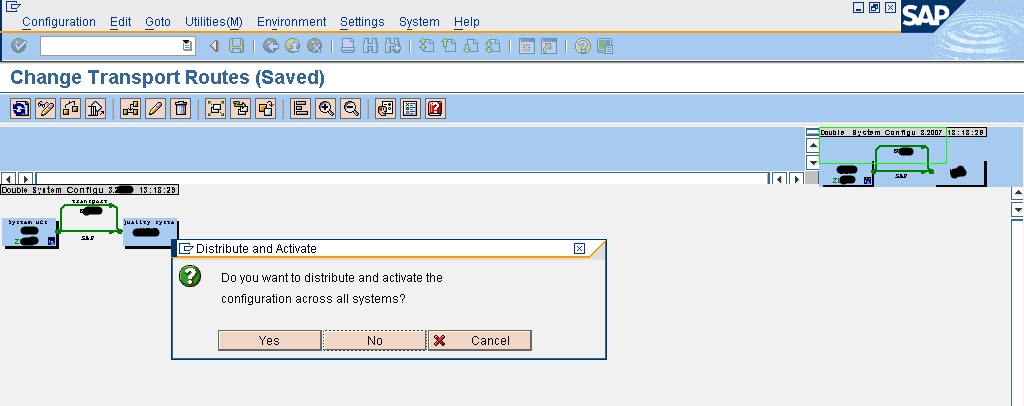Click the Refresh icon in the application toolbar

[x=21, y=108]
